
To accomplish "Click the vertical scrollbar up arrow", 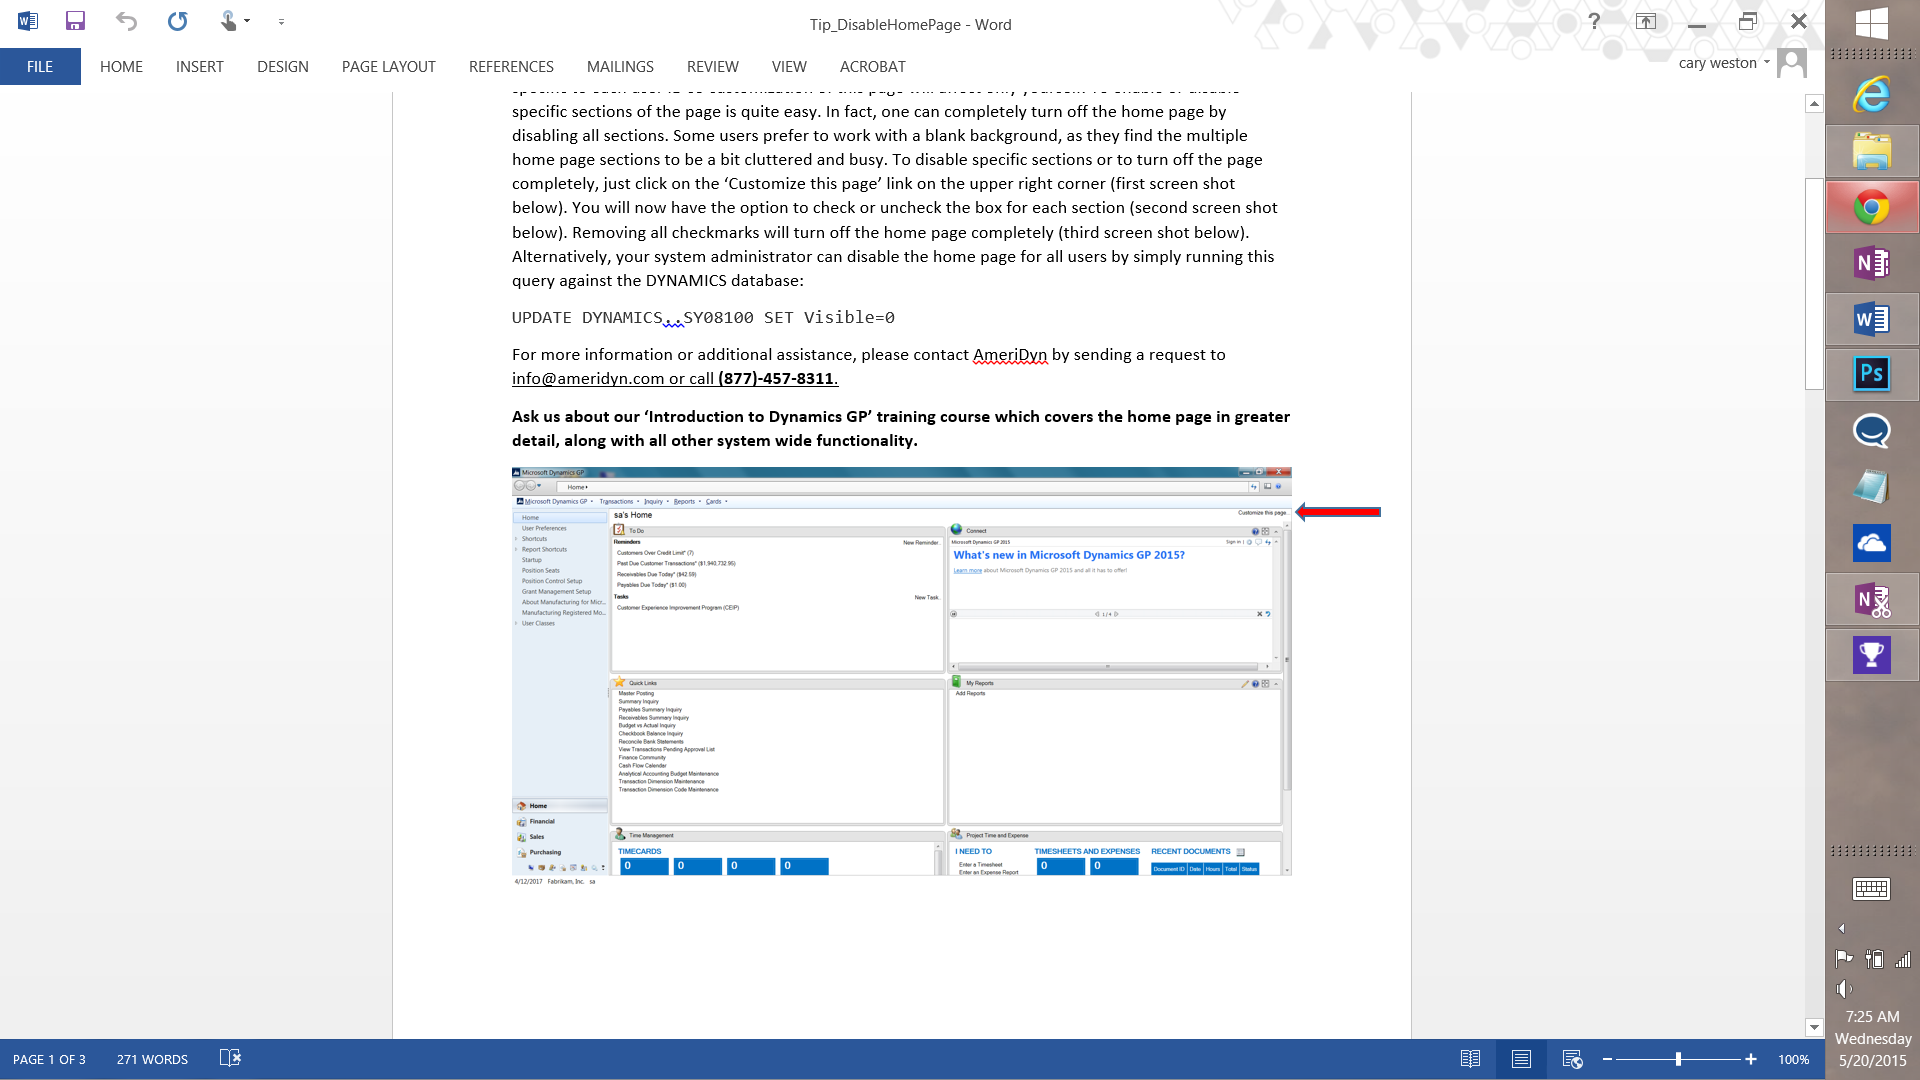I will (1814, 103).
